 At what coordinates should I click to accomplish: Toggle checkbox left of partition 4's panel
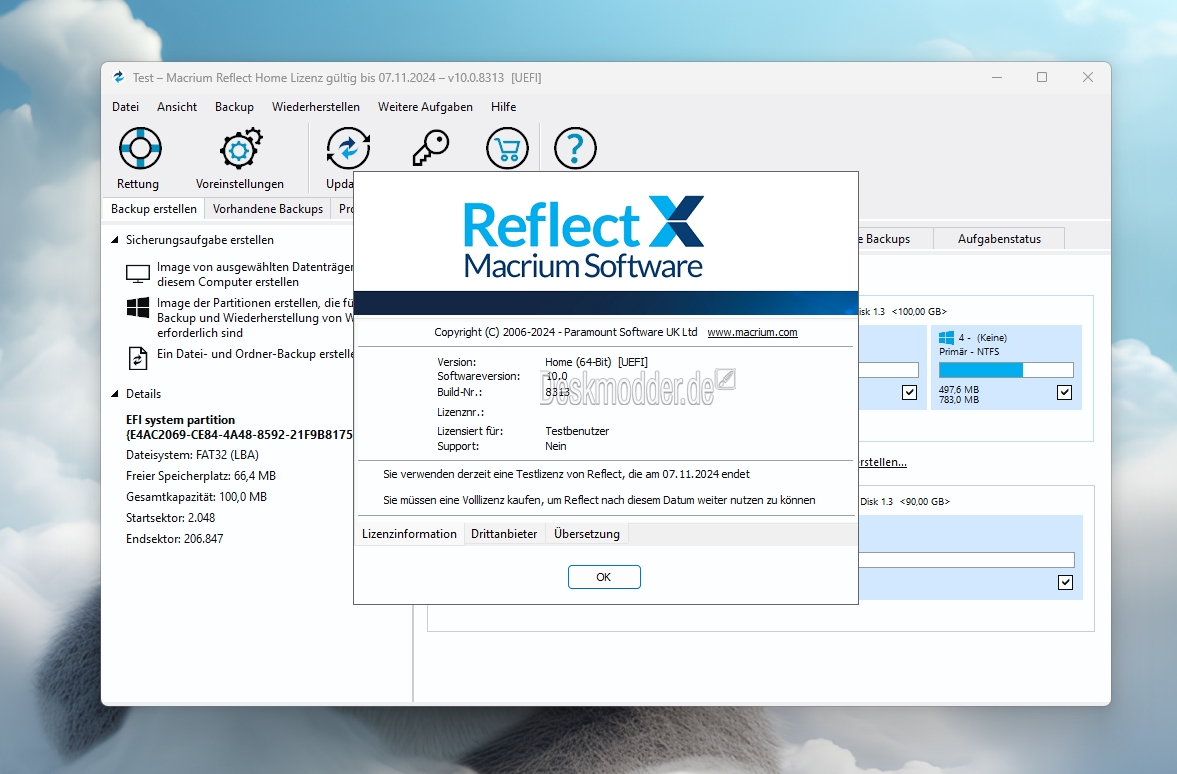(x=909, y=392)
